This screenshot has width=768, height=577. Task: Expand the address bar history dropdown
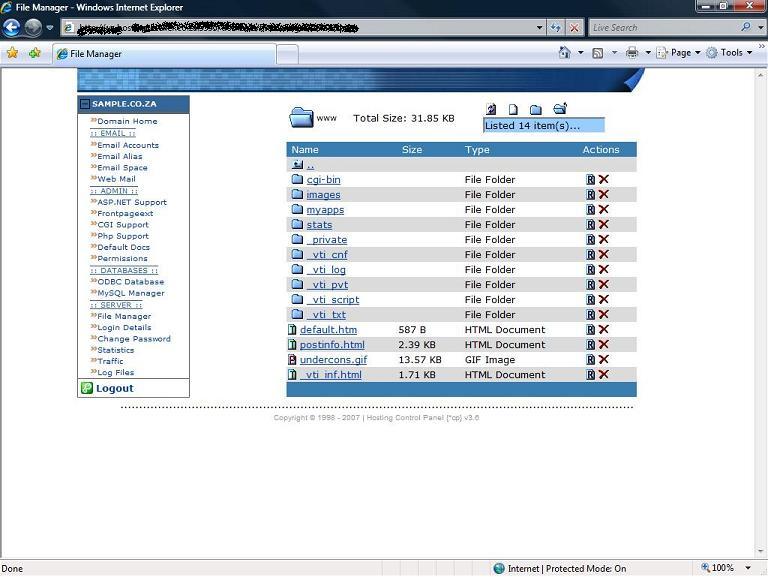539,28
